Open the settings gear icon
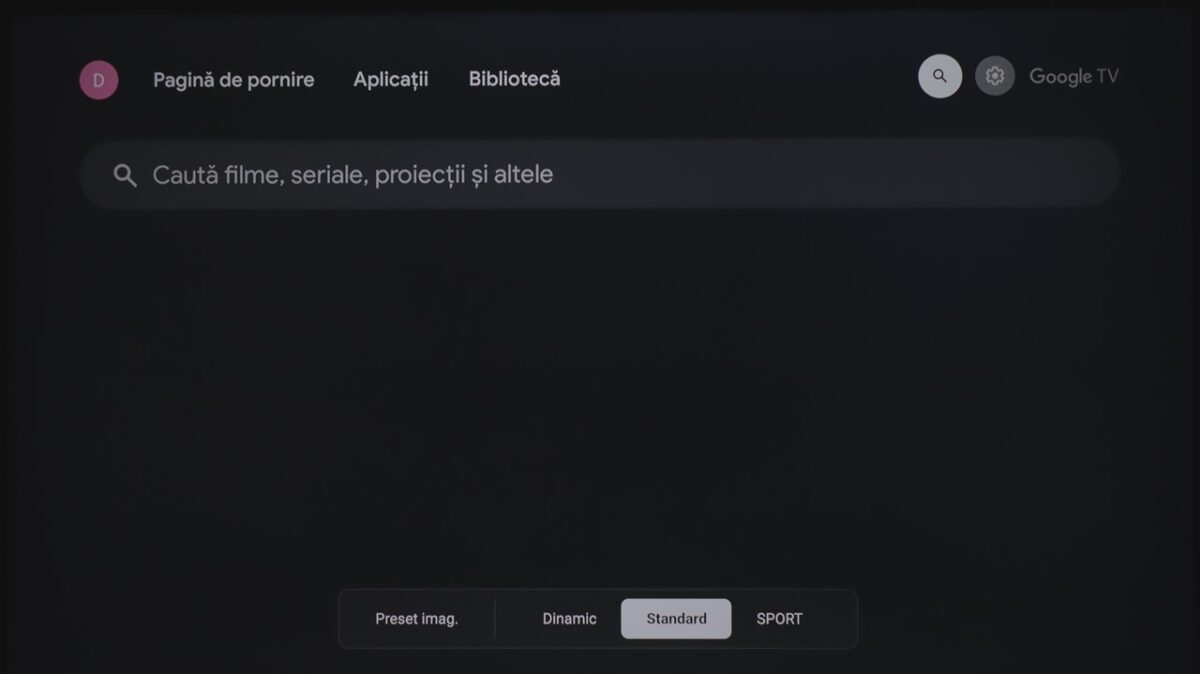The width and height of the screenshot is (1200, 674). (994, 76)
